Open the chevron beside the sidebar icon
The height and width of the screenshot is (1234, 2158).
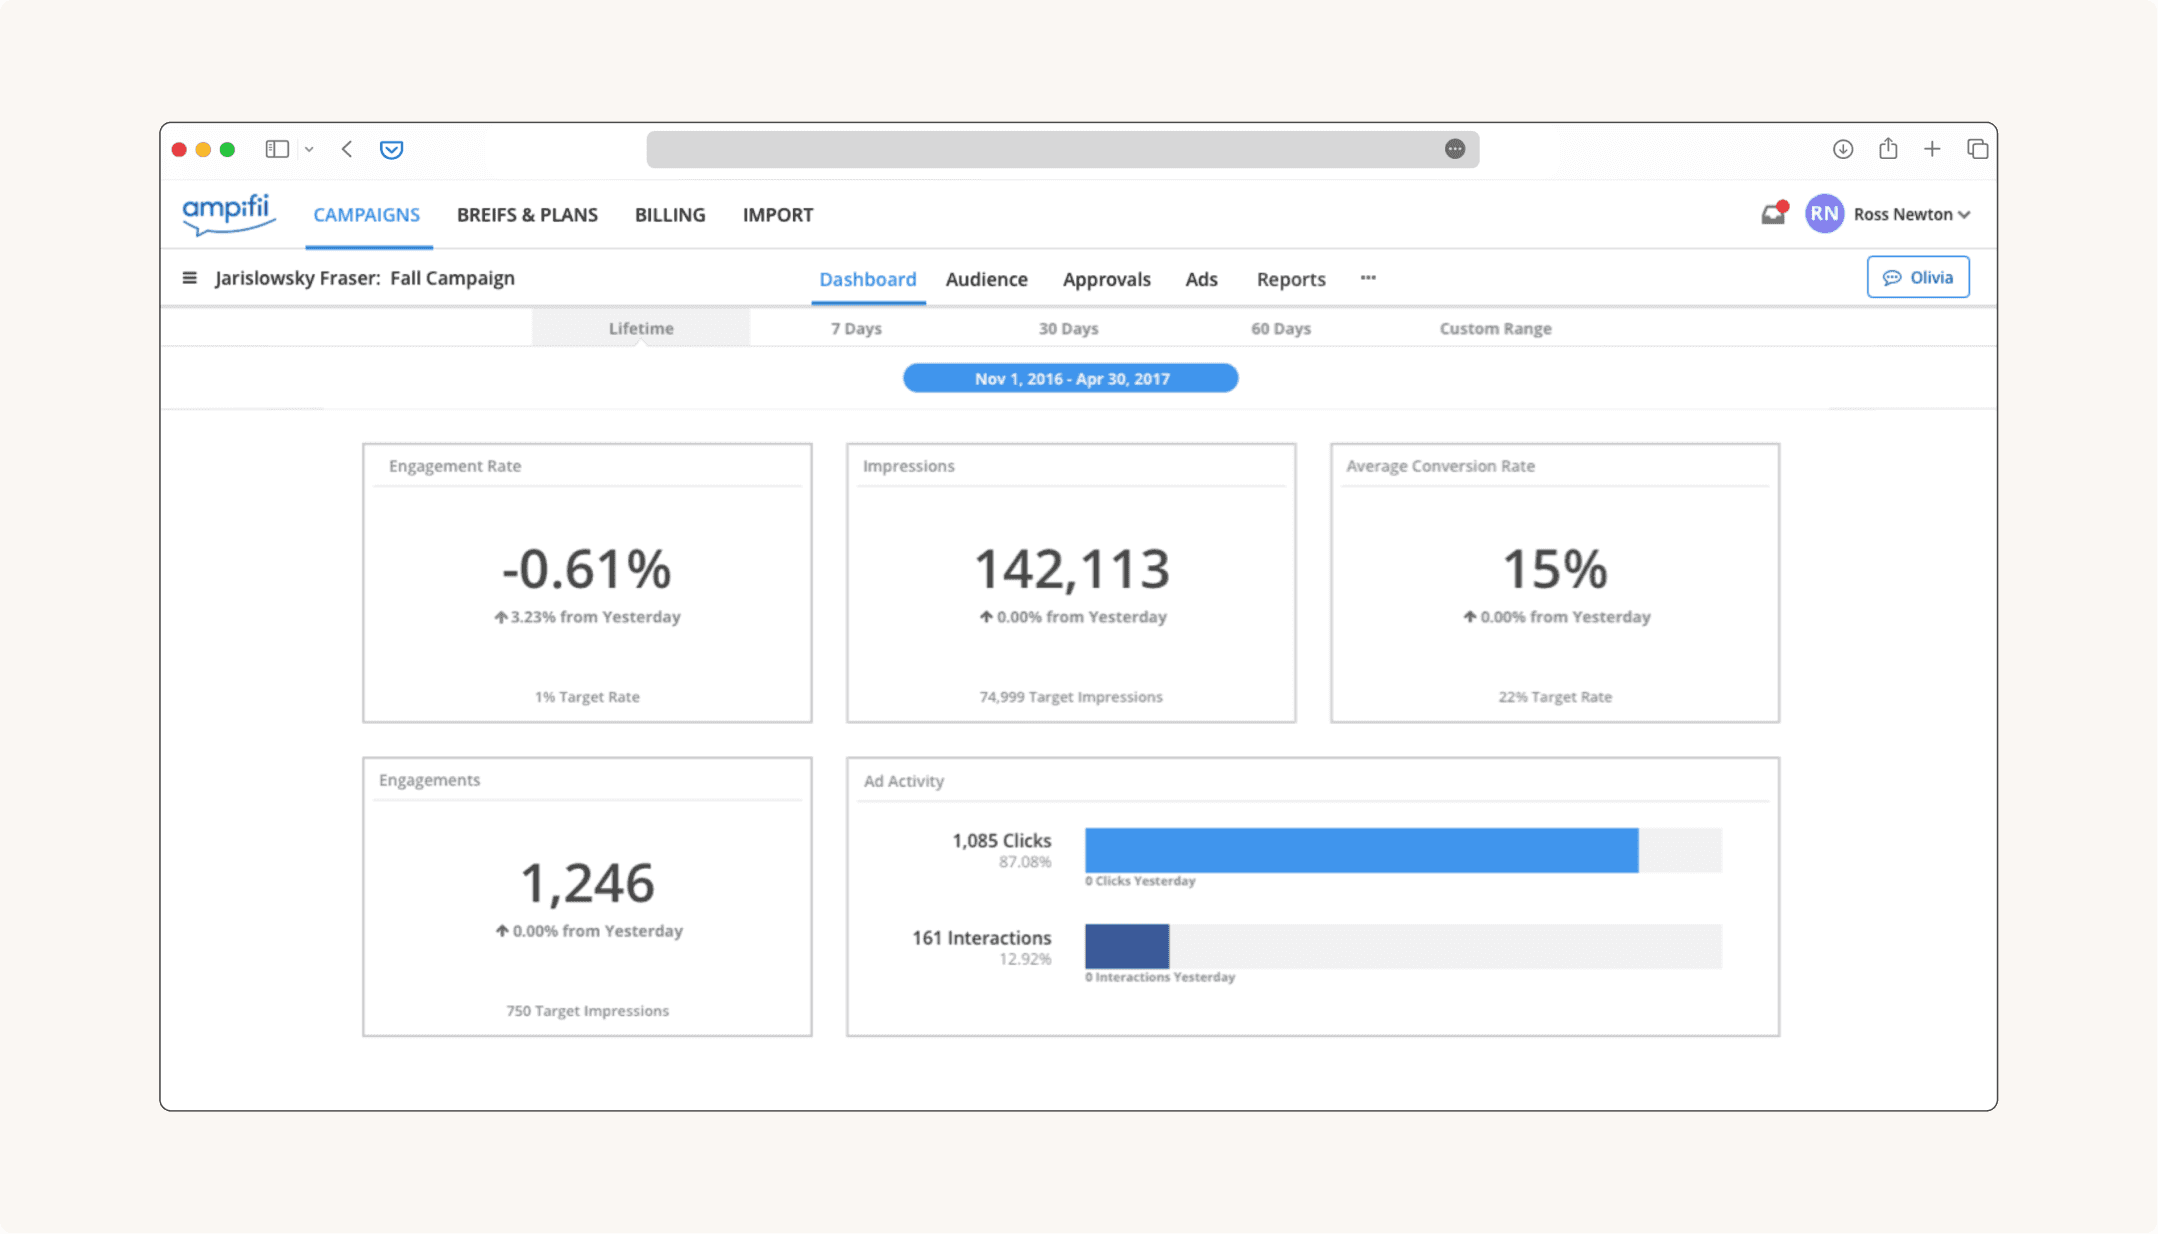(x=308, y=148)
